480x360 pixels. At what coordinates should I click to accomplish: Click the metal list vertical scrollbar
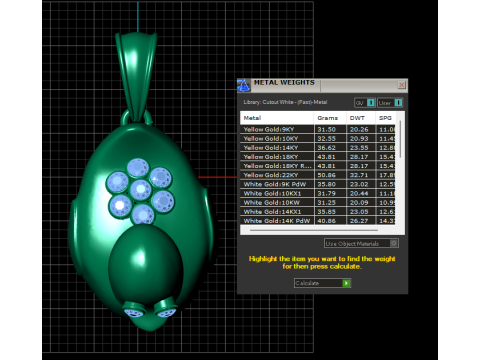[400, 140]
